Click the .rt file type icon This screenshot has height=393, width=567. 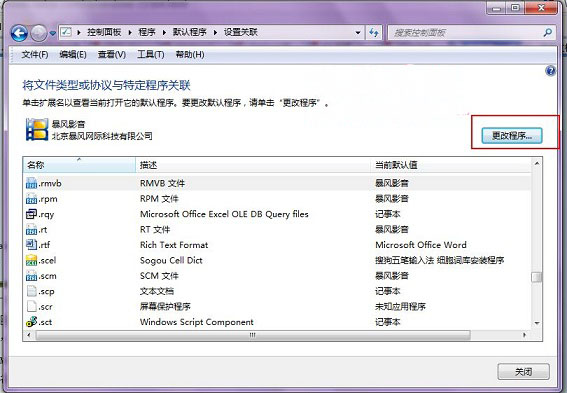tap(31, 230)
